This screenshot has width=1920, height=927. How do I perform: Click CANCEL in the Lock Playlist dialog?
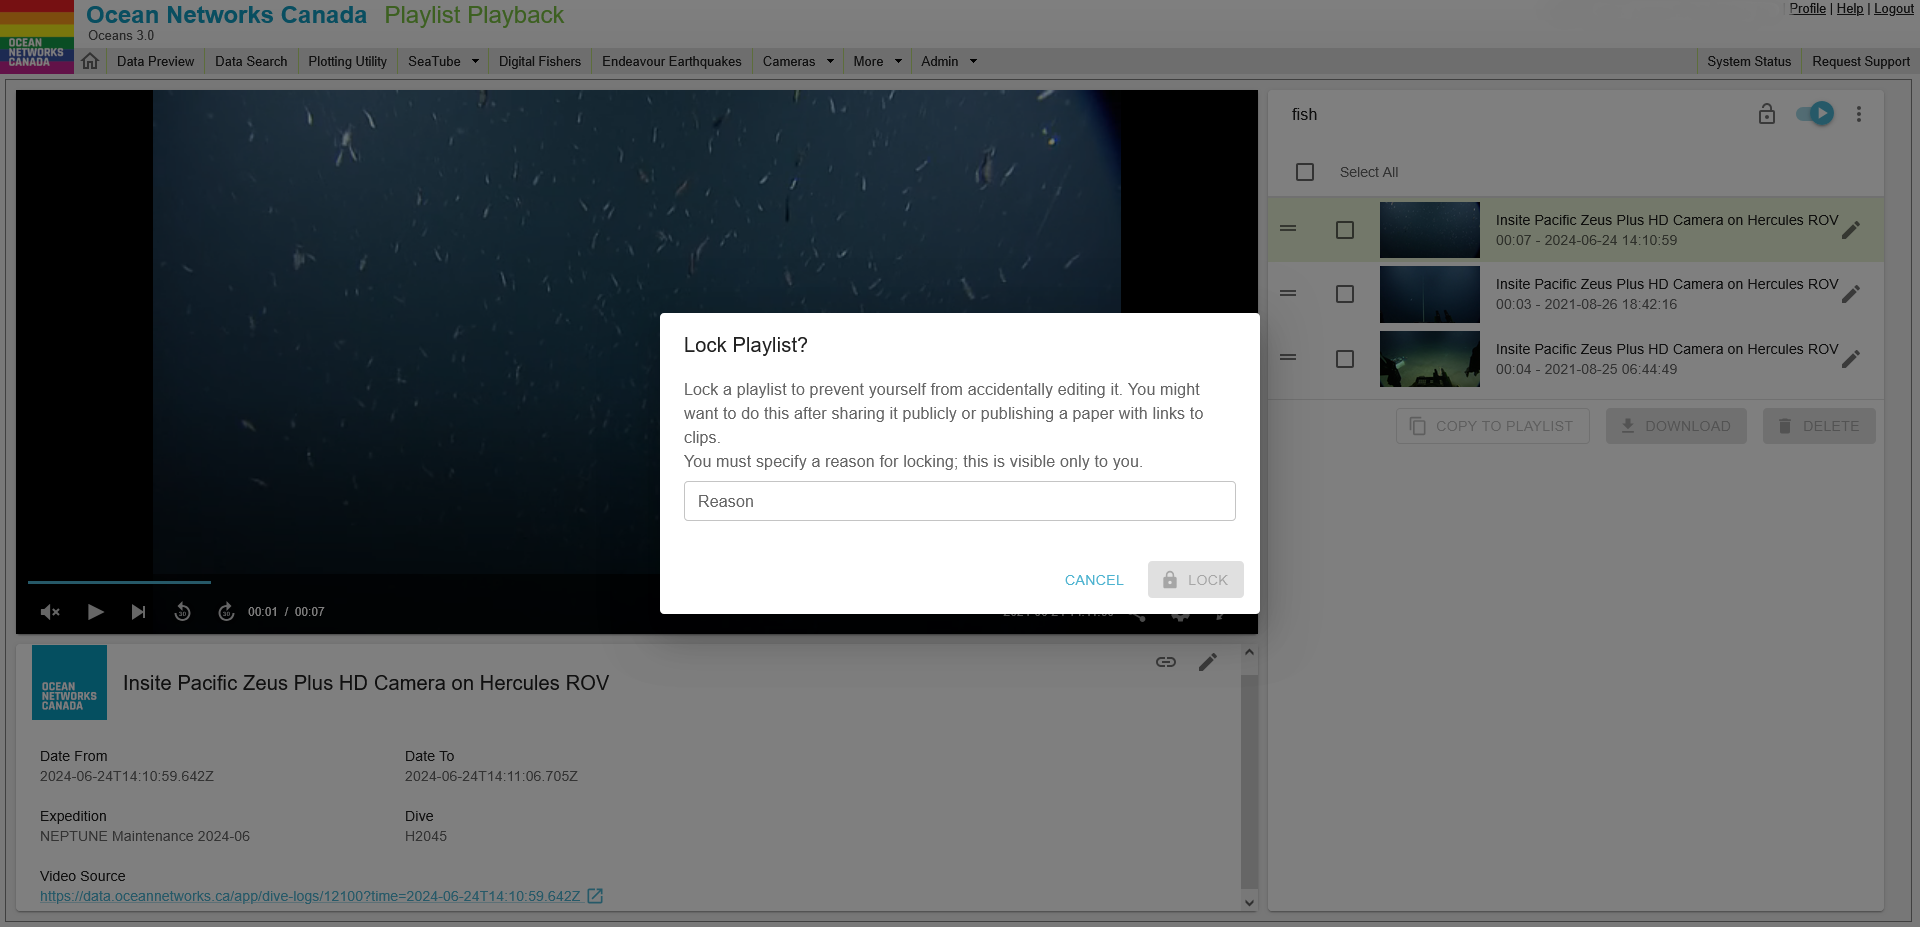click(x=1094, y=580)
